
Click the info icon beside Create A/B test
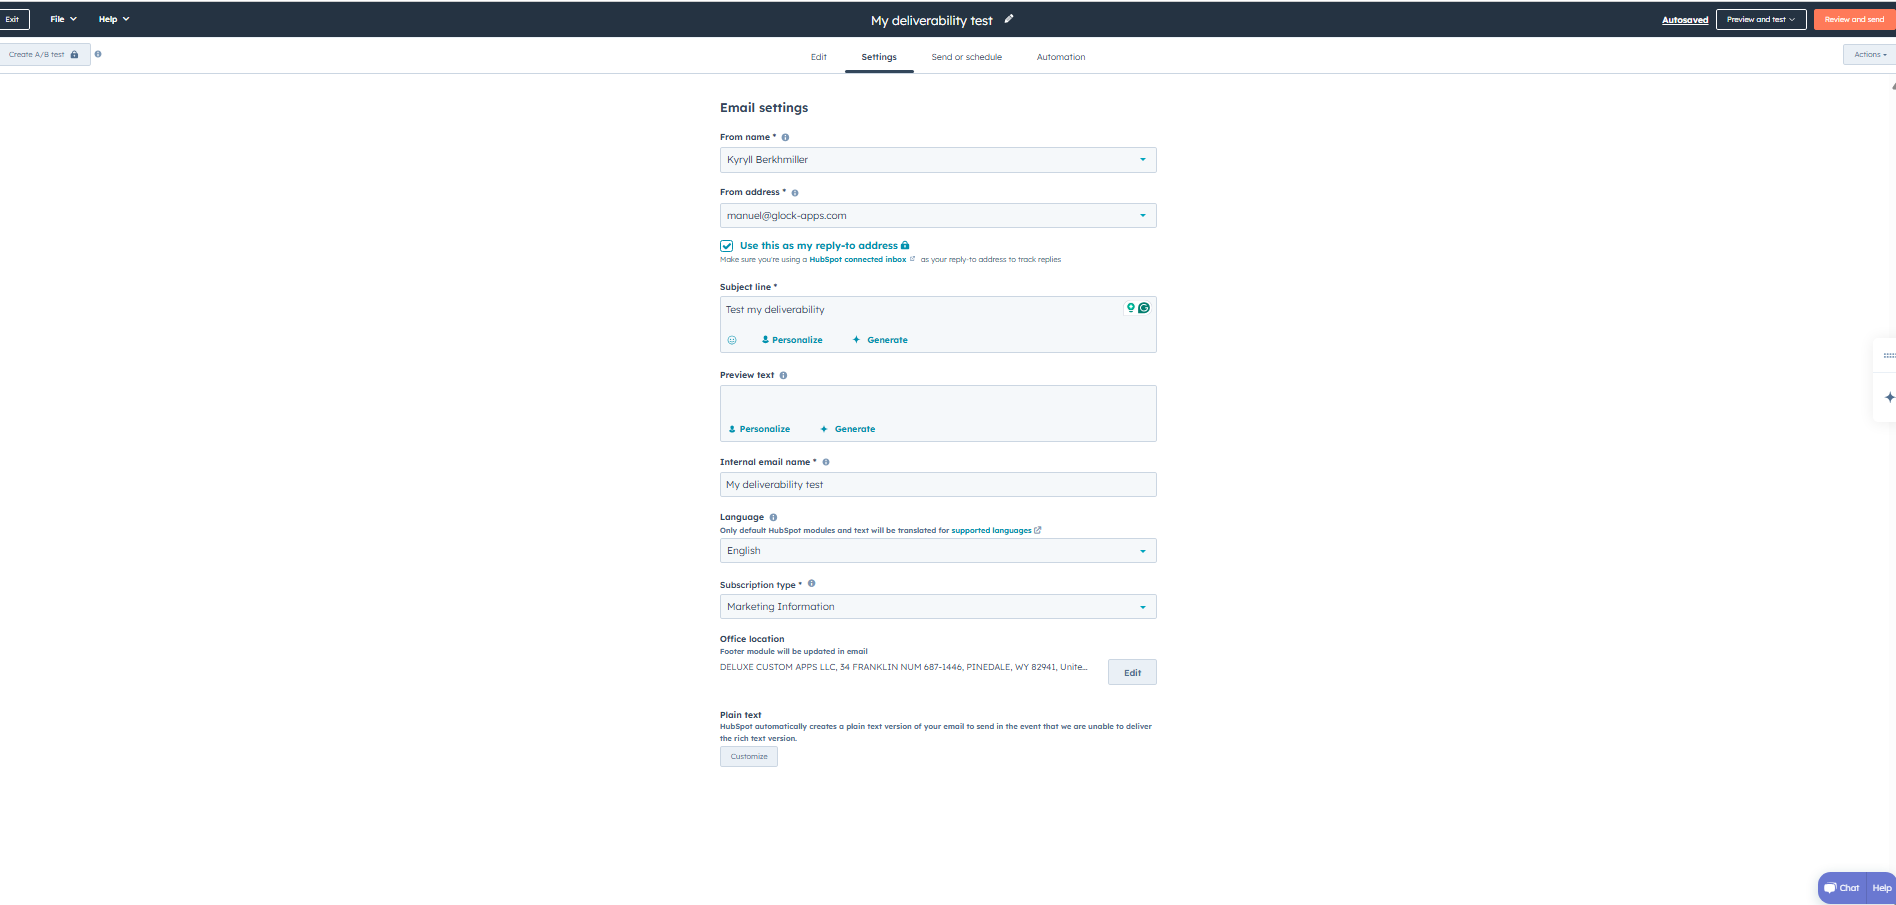pyautogui.click(x=98, y=54)
